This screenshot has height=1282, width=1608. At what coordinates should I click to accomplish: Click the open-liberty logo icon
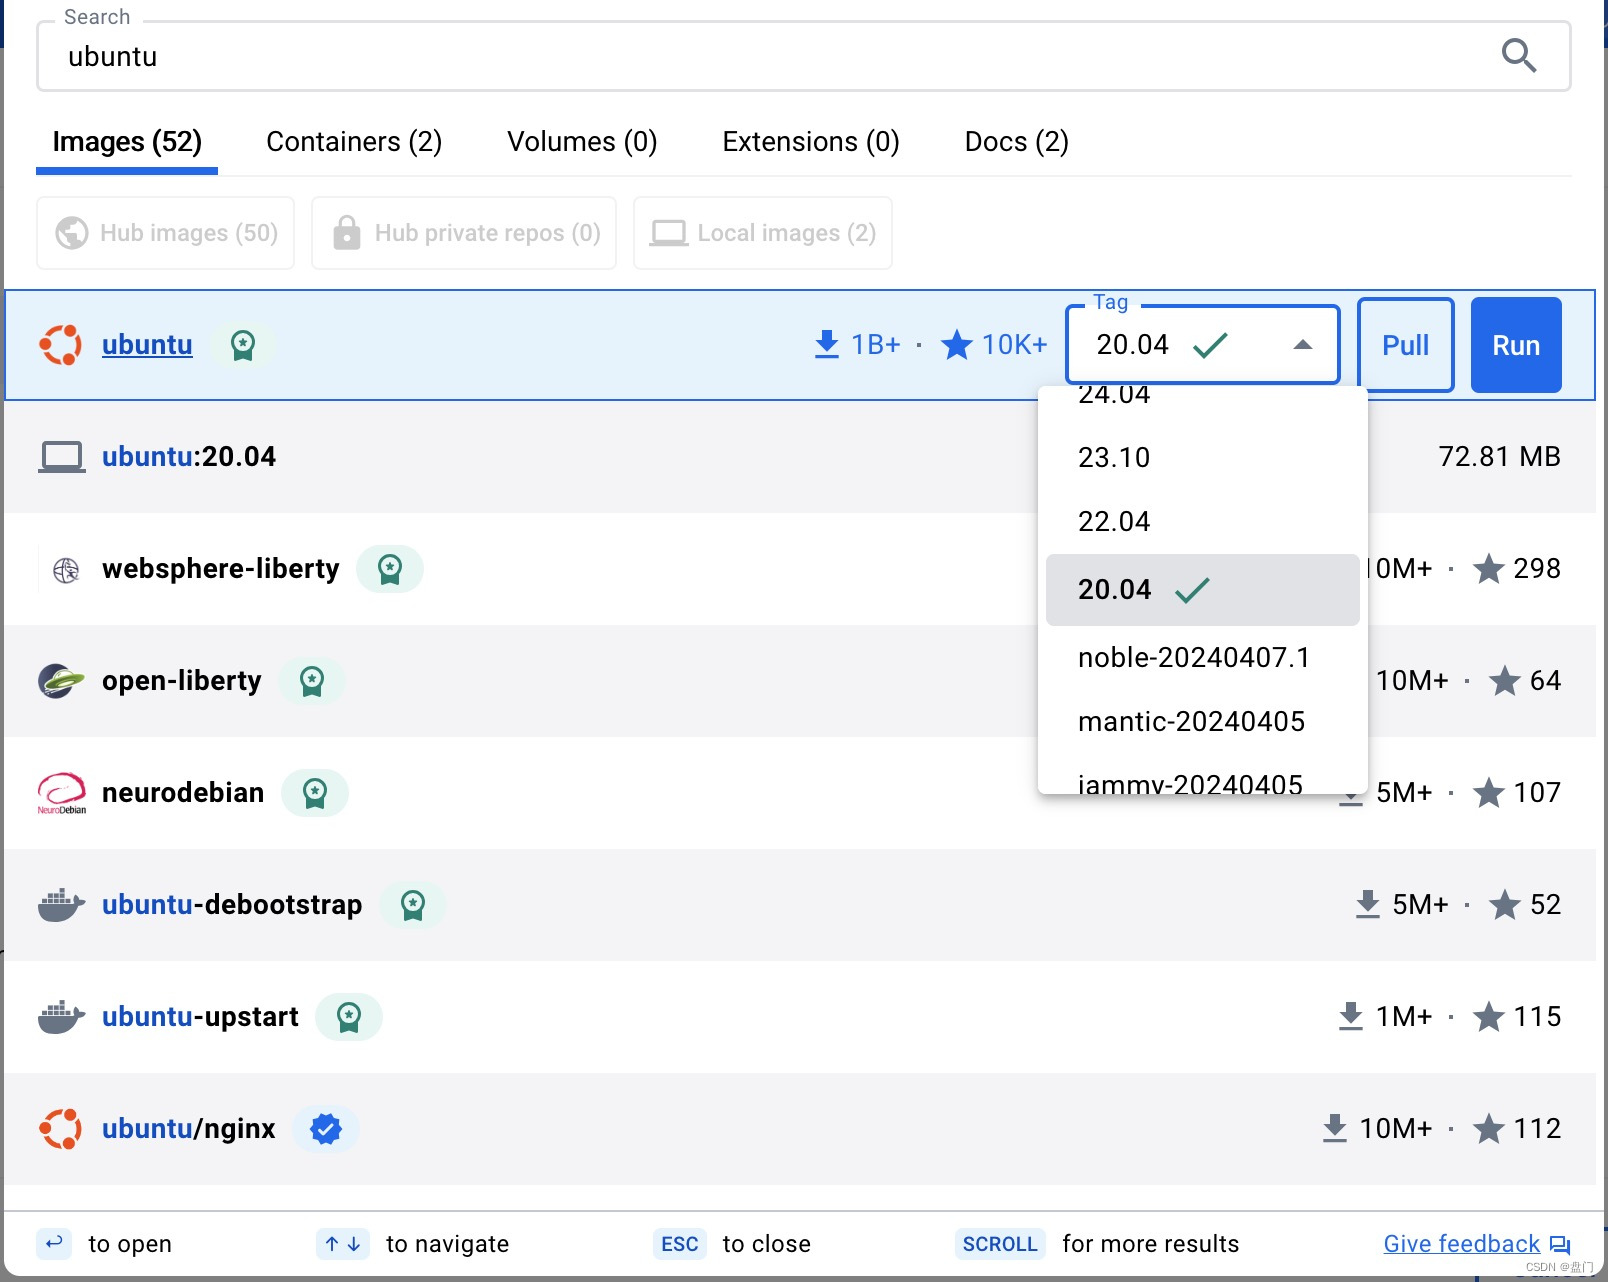click(61, 681)
